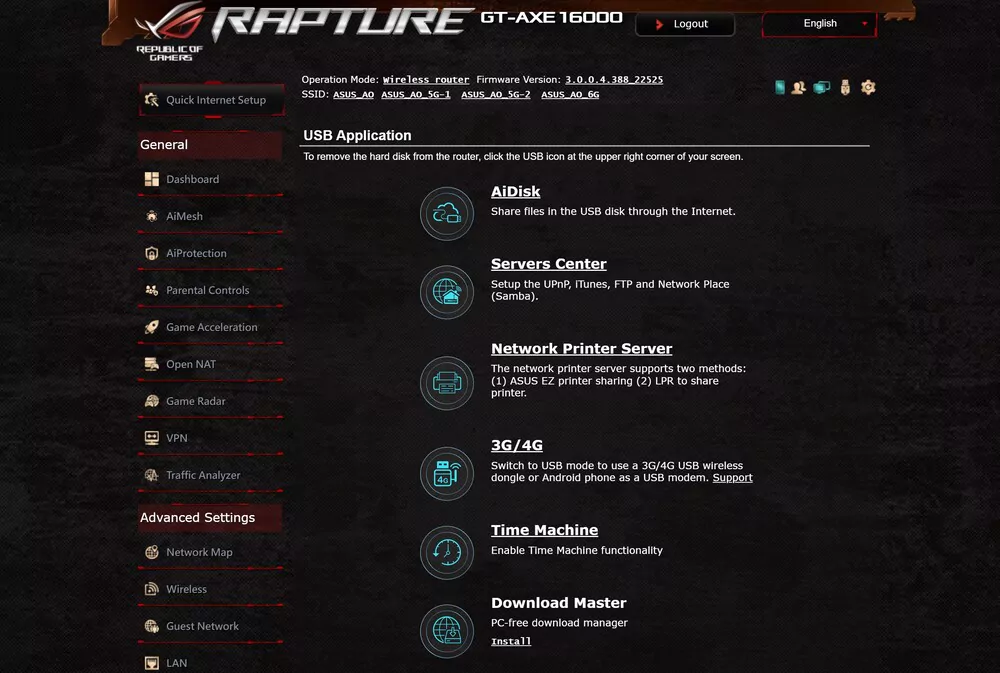Click the Logout button
Image resolution: width=1000 pixels, height=673 pixels.
tap(685, 24)
